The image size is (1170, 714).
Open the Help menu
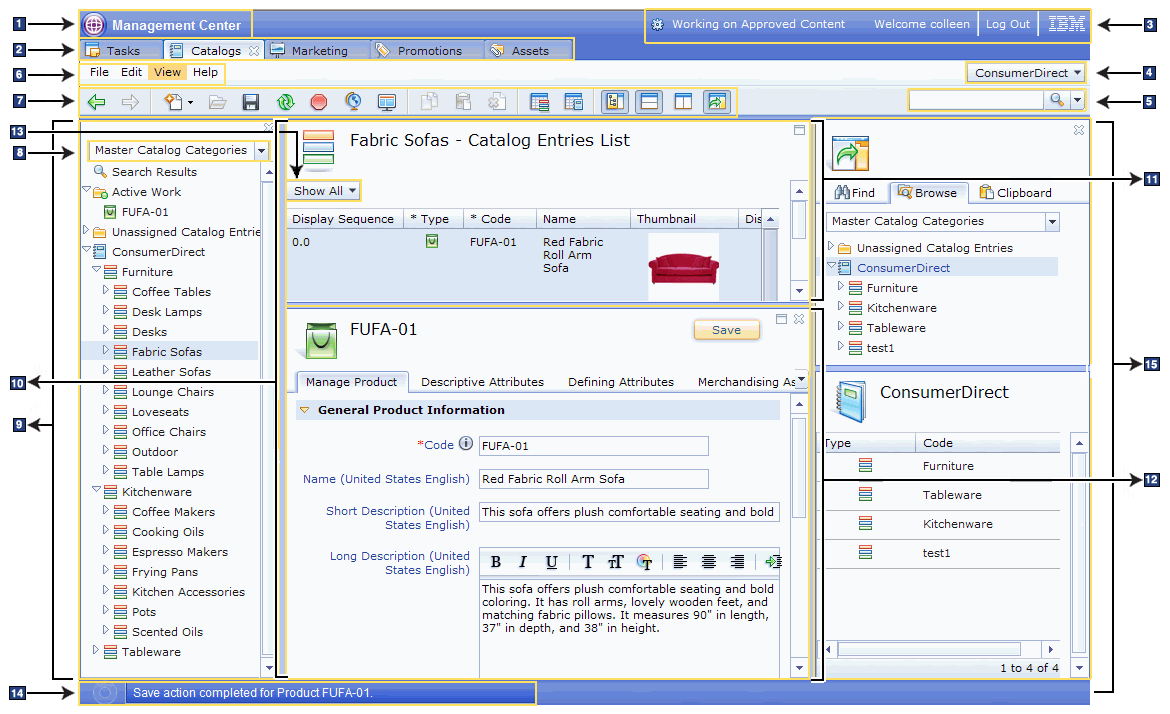pyautogui.click(x=205, y=72)
